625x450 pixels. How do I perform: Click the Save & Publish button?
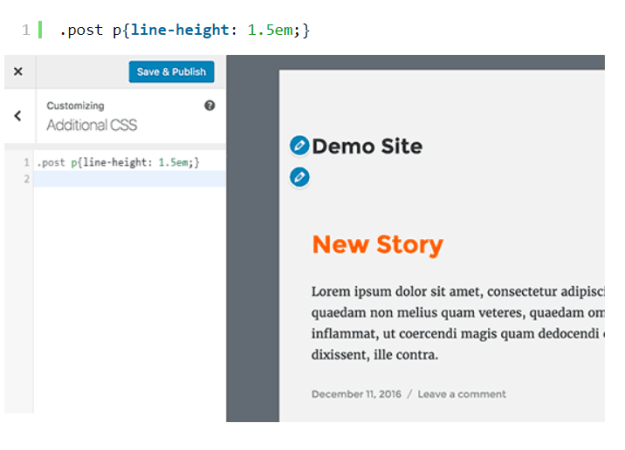click(x=171, y=72)
